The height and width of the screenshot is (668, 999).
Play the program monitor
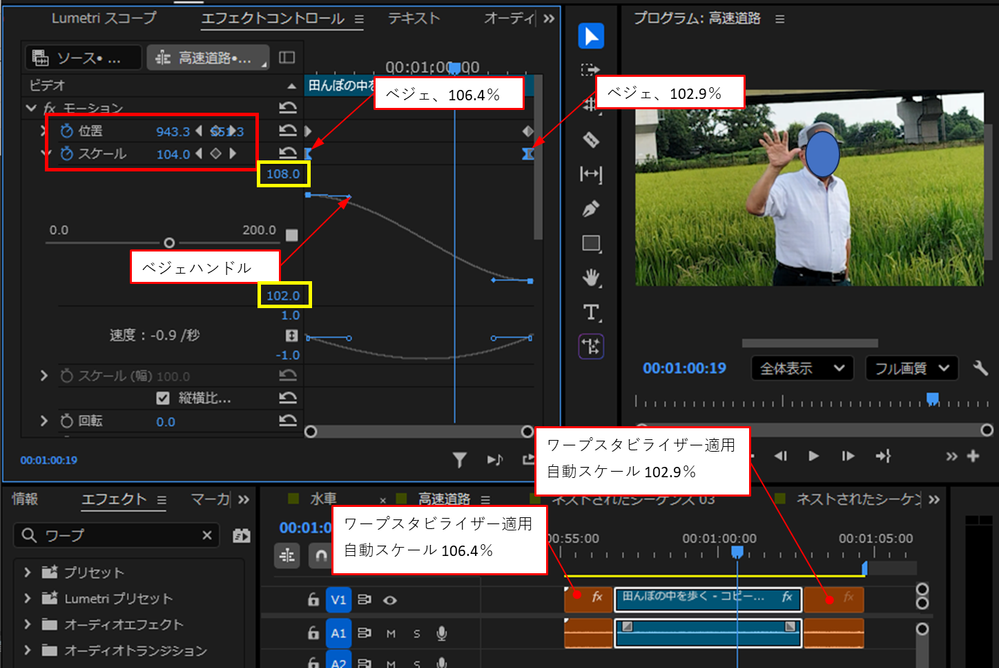tap(814, 456)
